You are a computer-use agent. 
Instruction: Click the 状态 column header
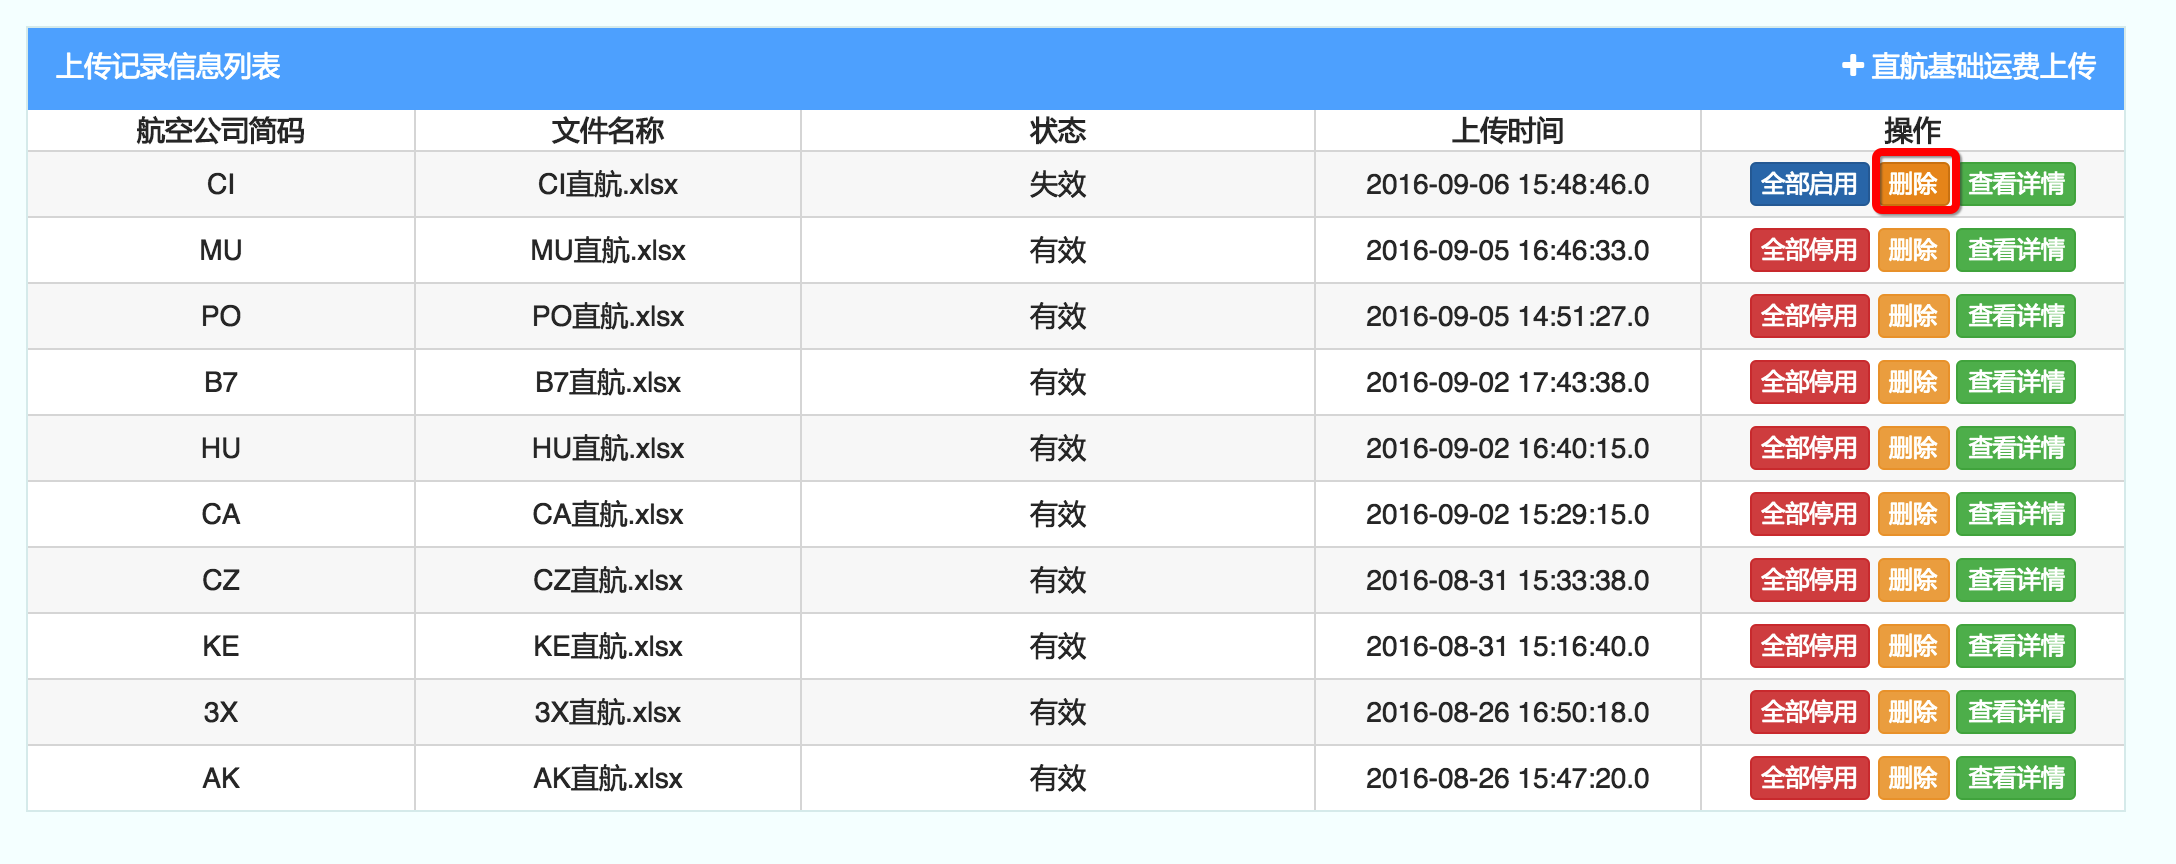click(1057, 130)
